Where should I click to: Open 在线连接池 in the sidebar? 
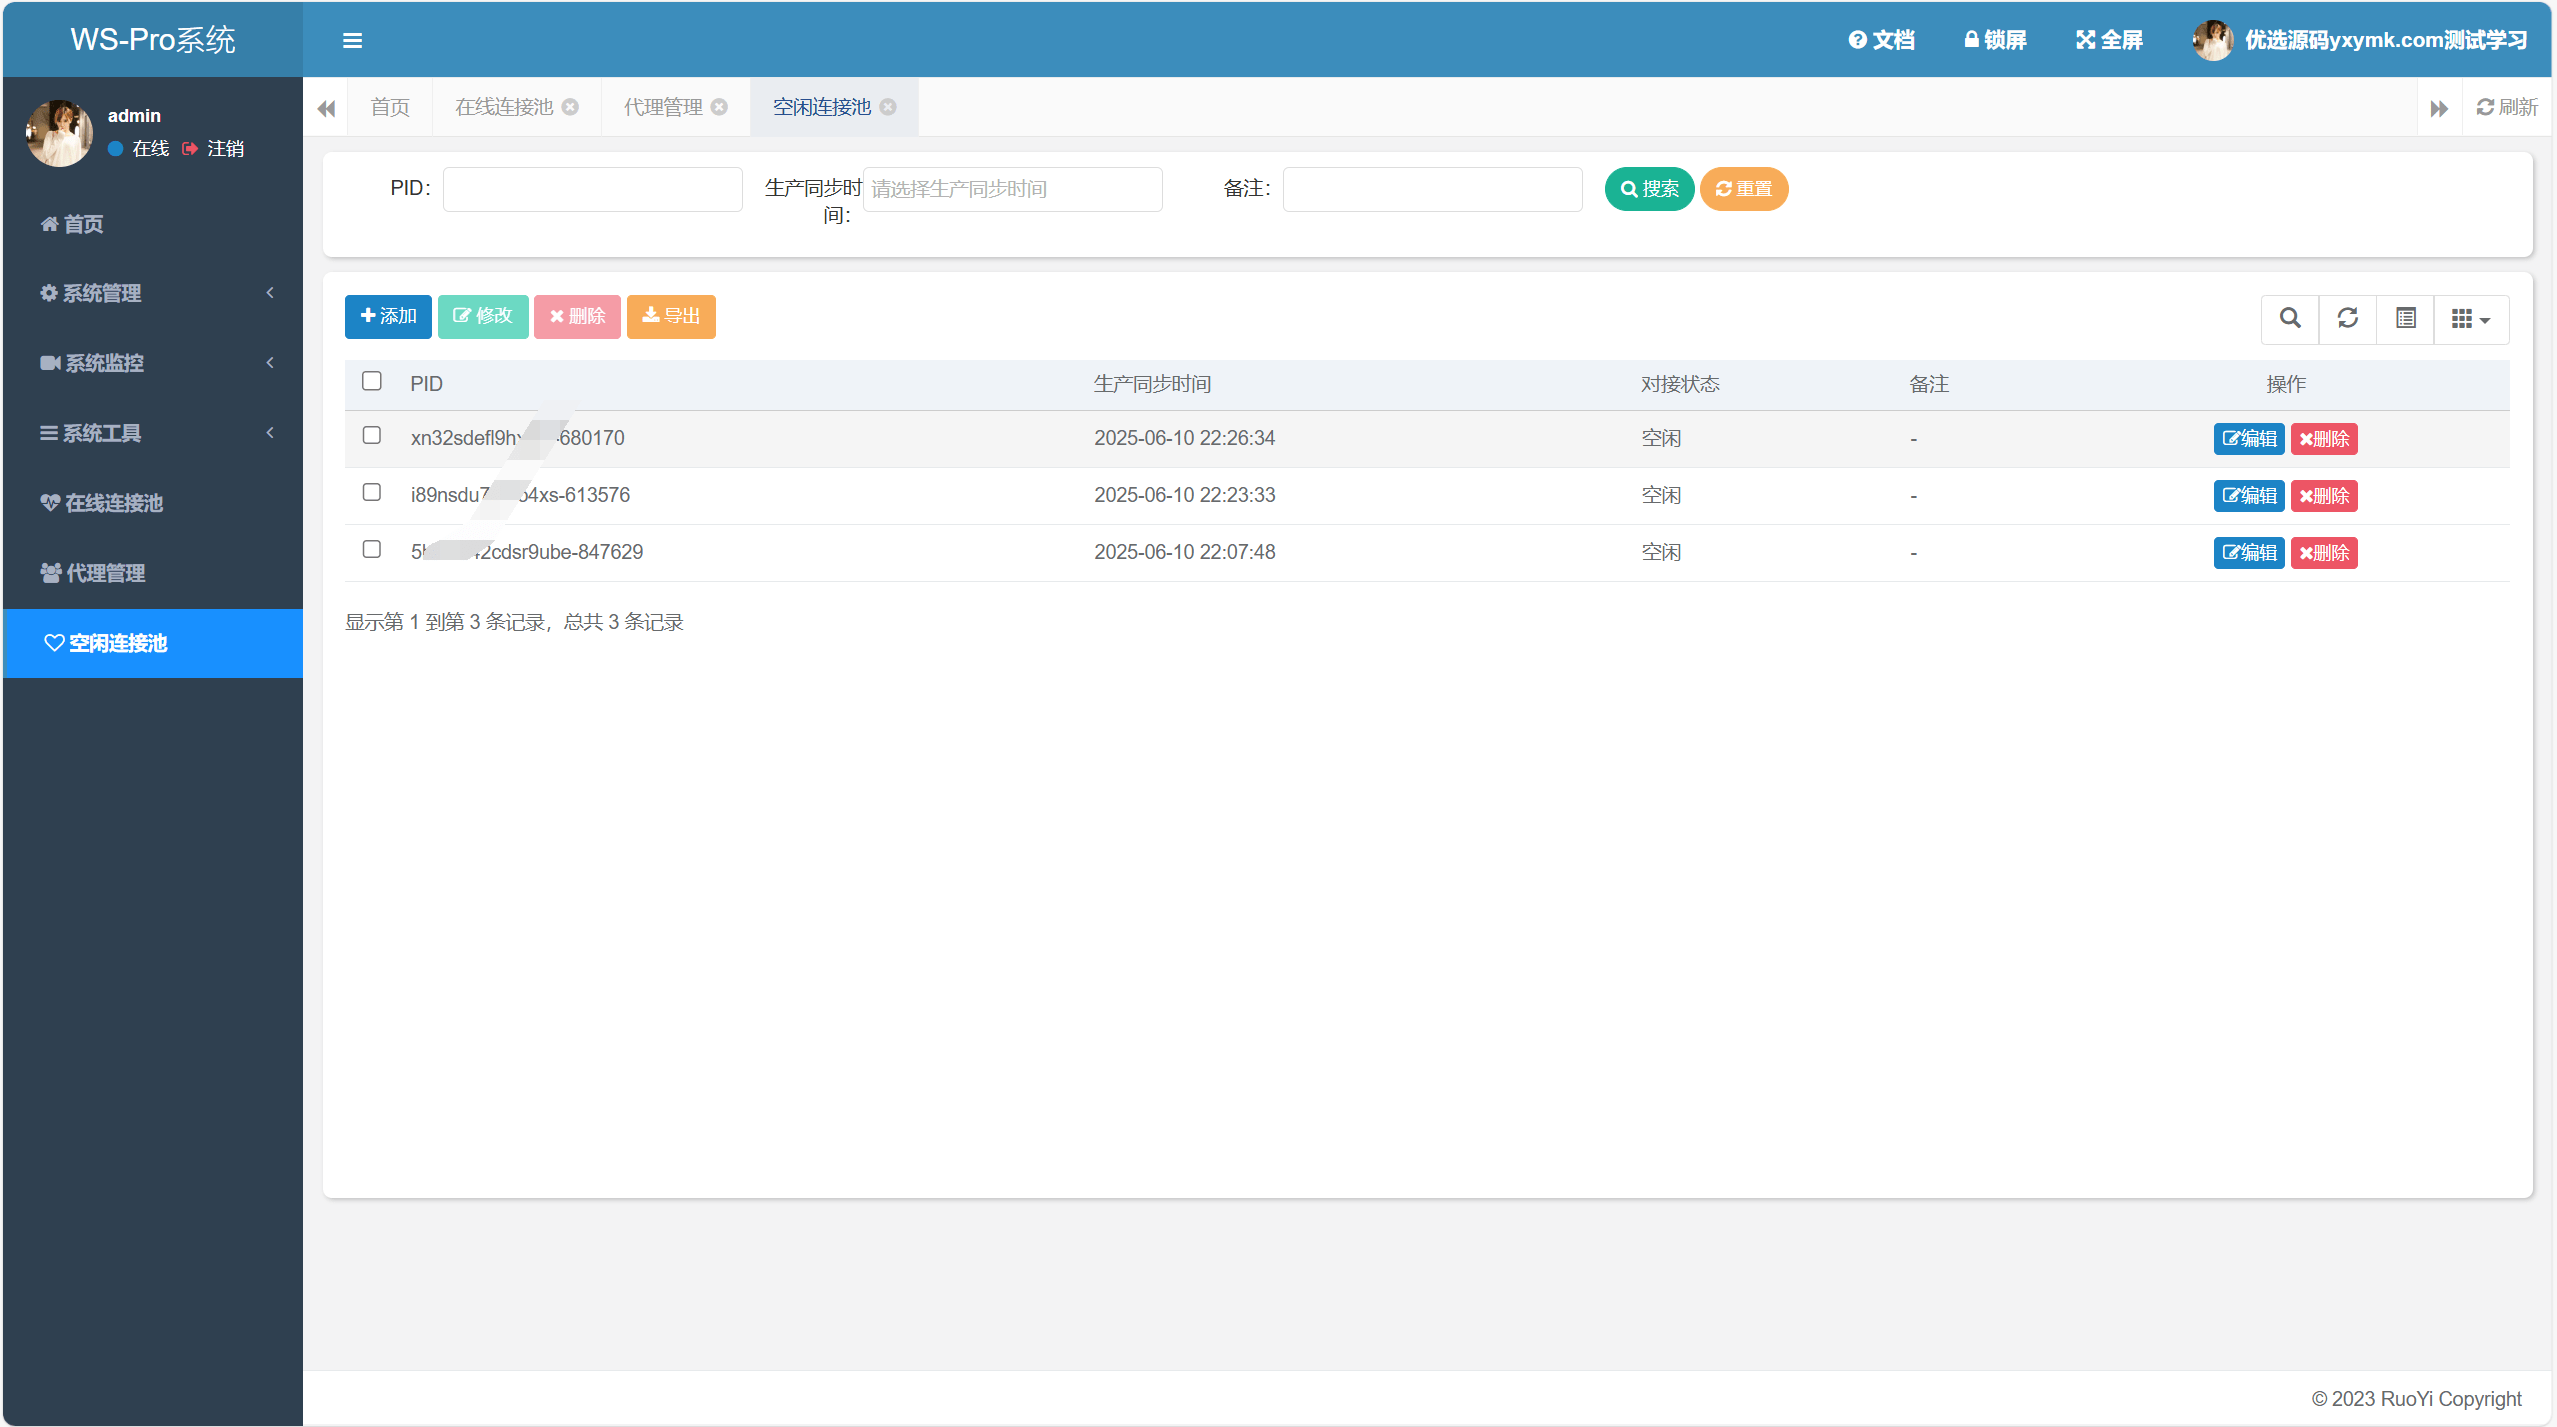pos(113,503)
